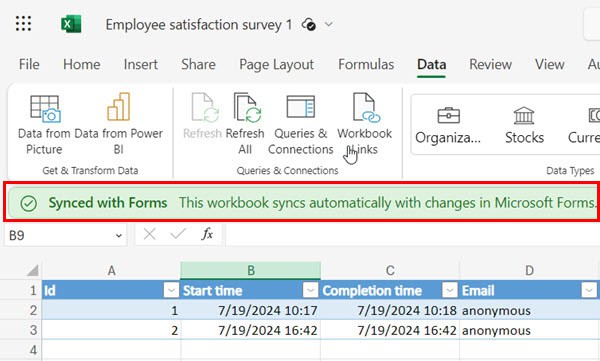Open the Id column filter dropdown

coord(171,291)
